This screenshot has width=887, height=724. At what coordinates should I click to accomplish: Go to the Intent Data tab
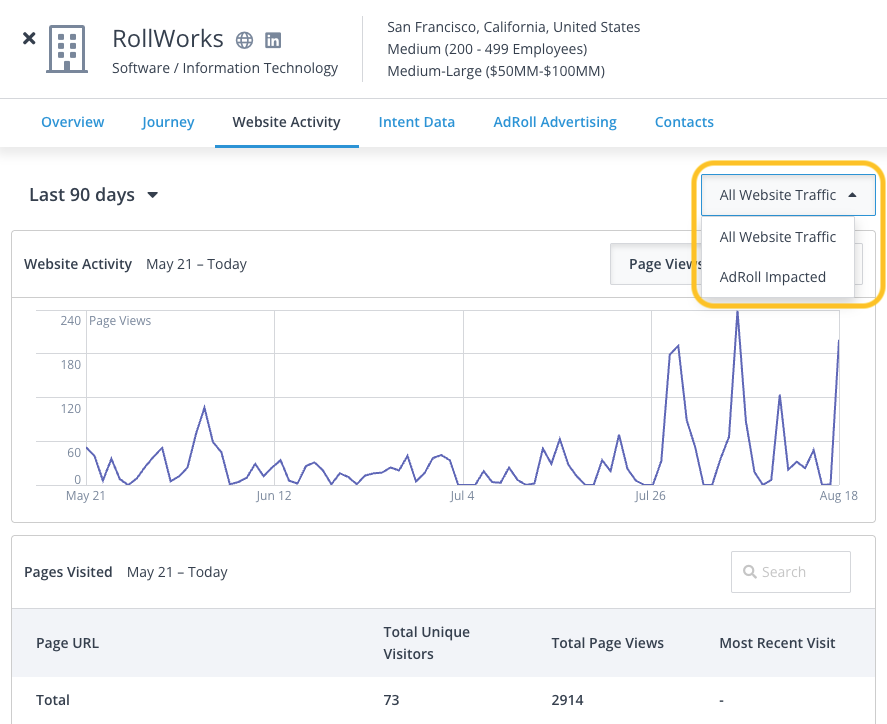tap(416, 122)
